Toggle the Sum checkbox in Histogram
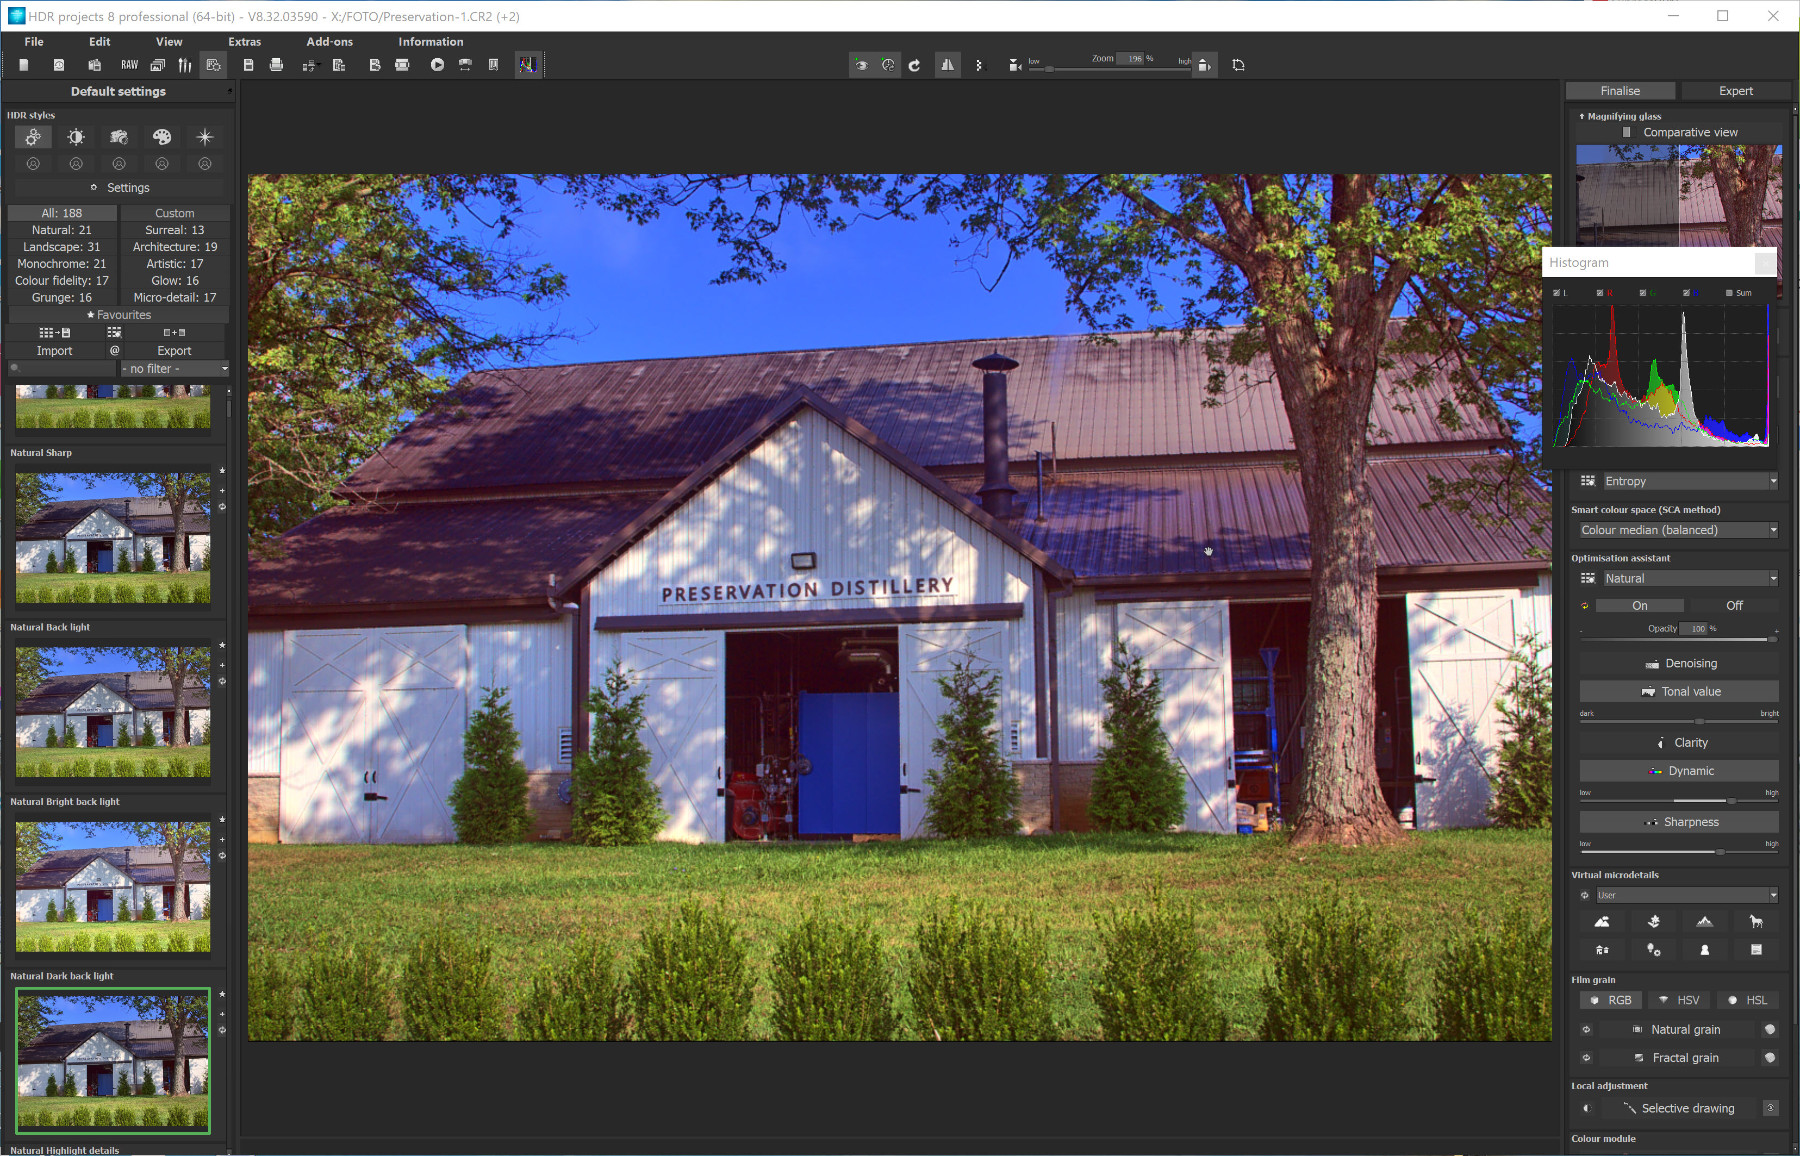The width and height of the screenshot is (1800, 1156). [x=1730, y=293]
